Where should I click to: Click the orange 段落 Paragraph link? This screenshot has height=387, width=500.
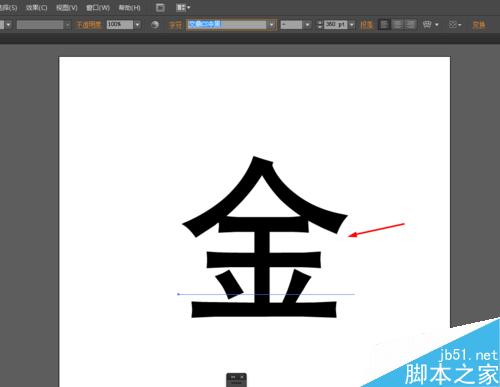pos(366,25)
